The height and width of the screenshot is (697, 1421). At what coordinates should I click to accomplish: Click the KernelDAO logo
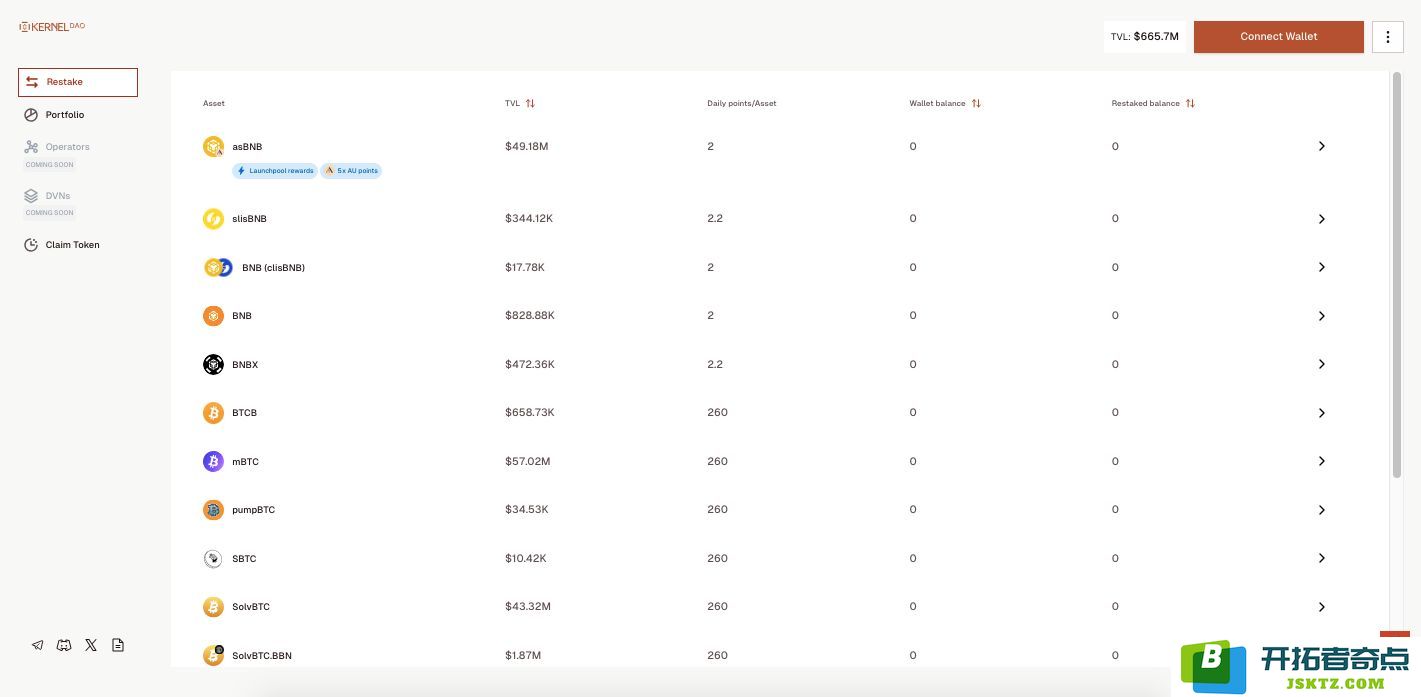[x=52, y=27]
